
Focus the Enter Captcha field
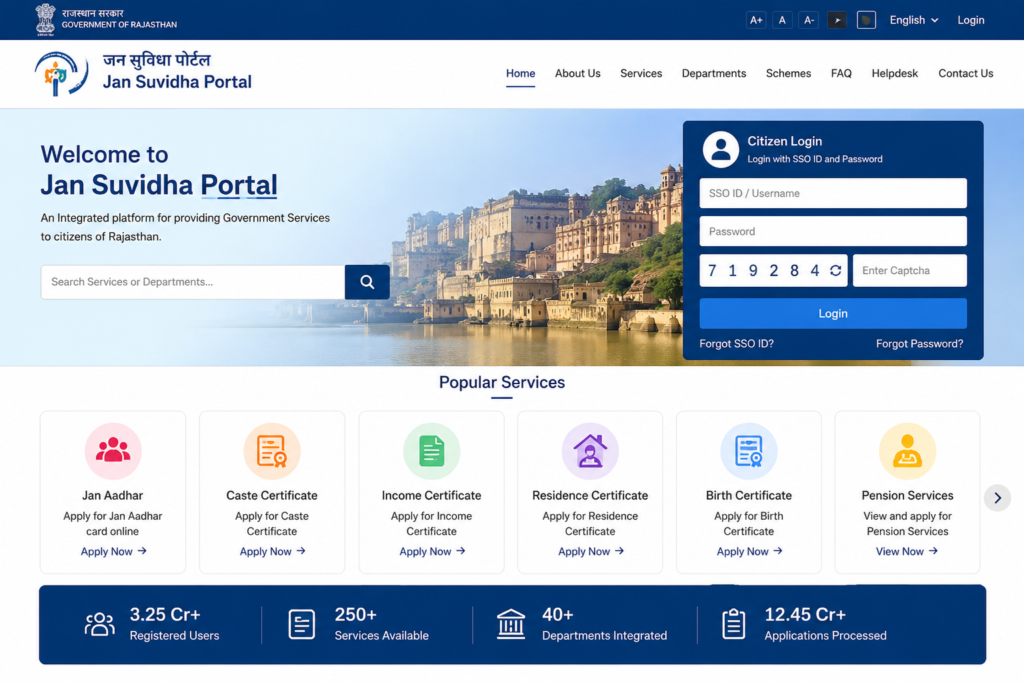[x=909, y=270]
